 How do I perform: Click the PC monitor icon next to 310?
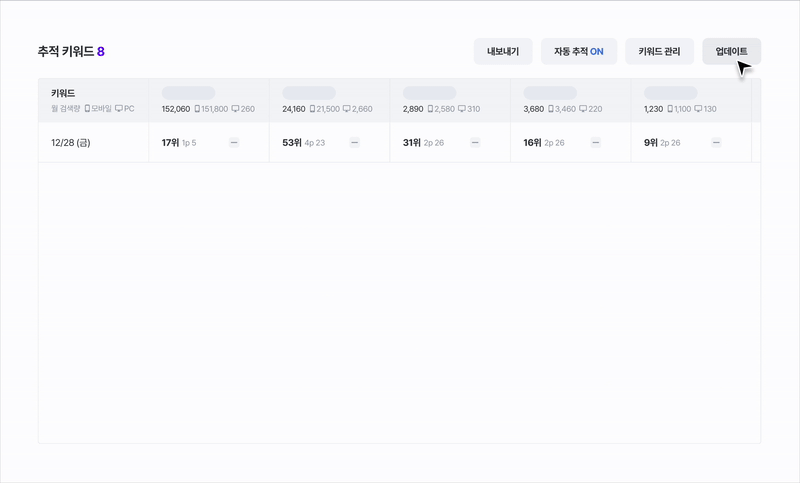tap(462, 109)
